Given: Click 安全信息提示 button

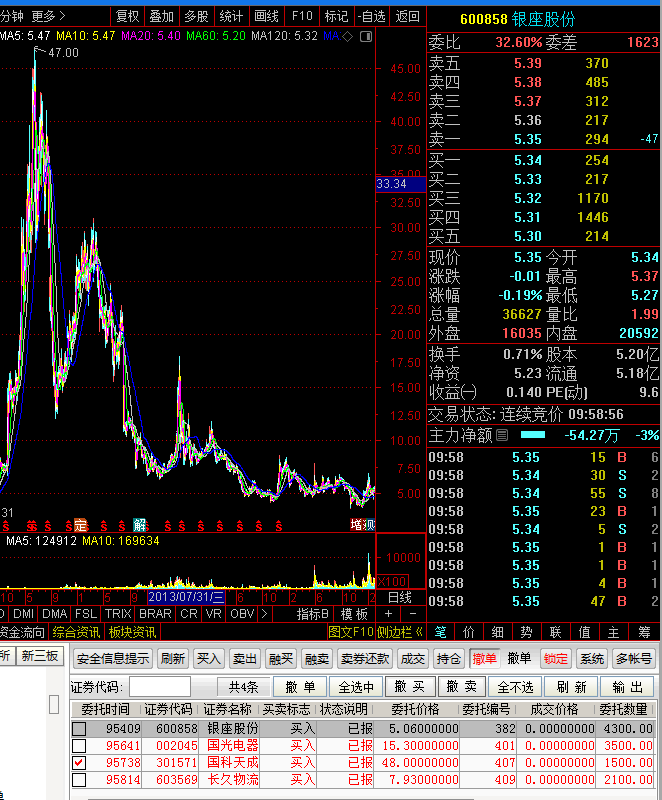Looking at the screenshot, I should click(x=113, y=659).
